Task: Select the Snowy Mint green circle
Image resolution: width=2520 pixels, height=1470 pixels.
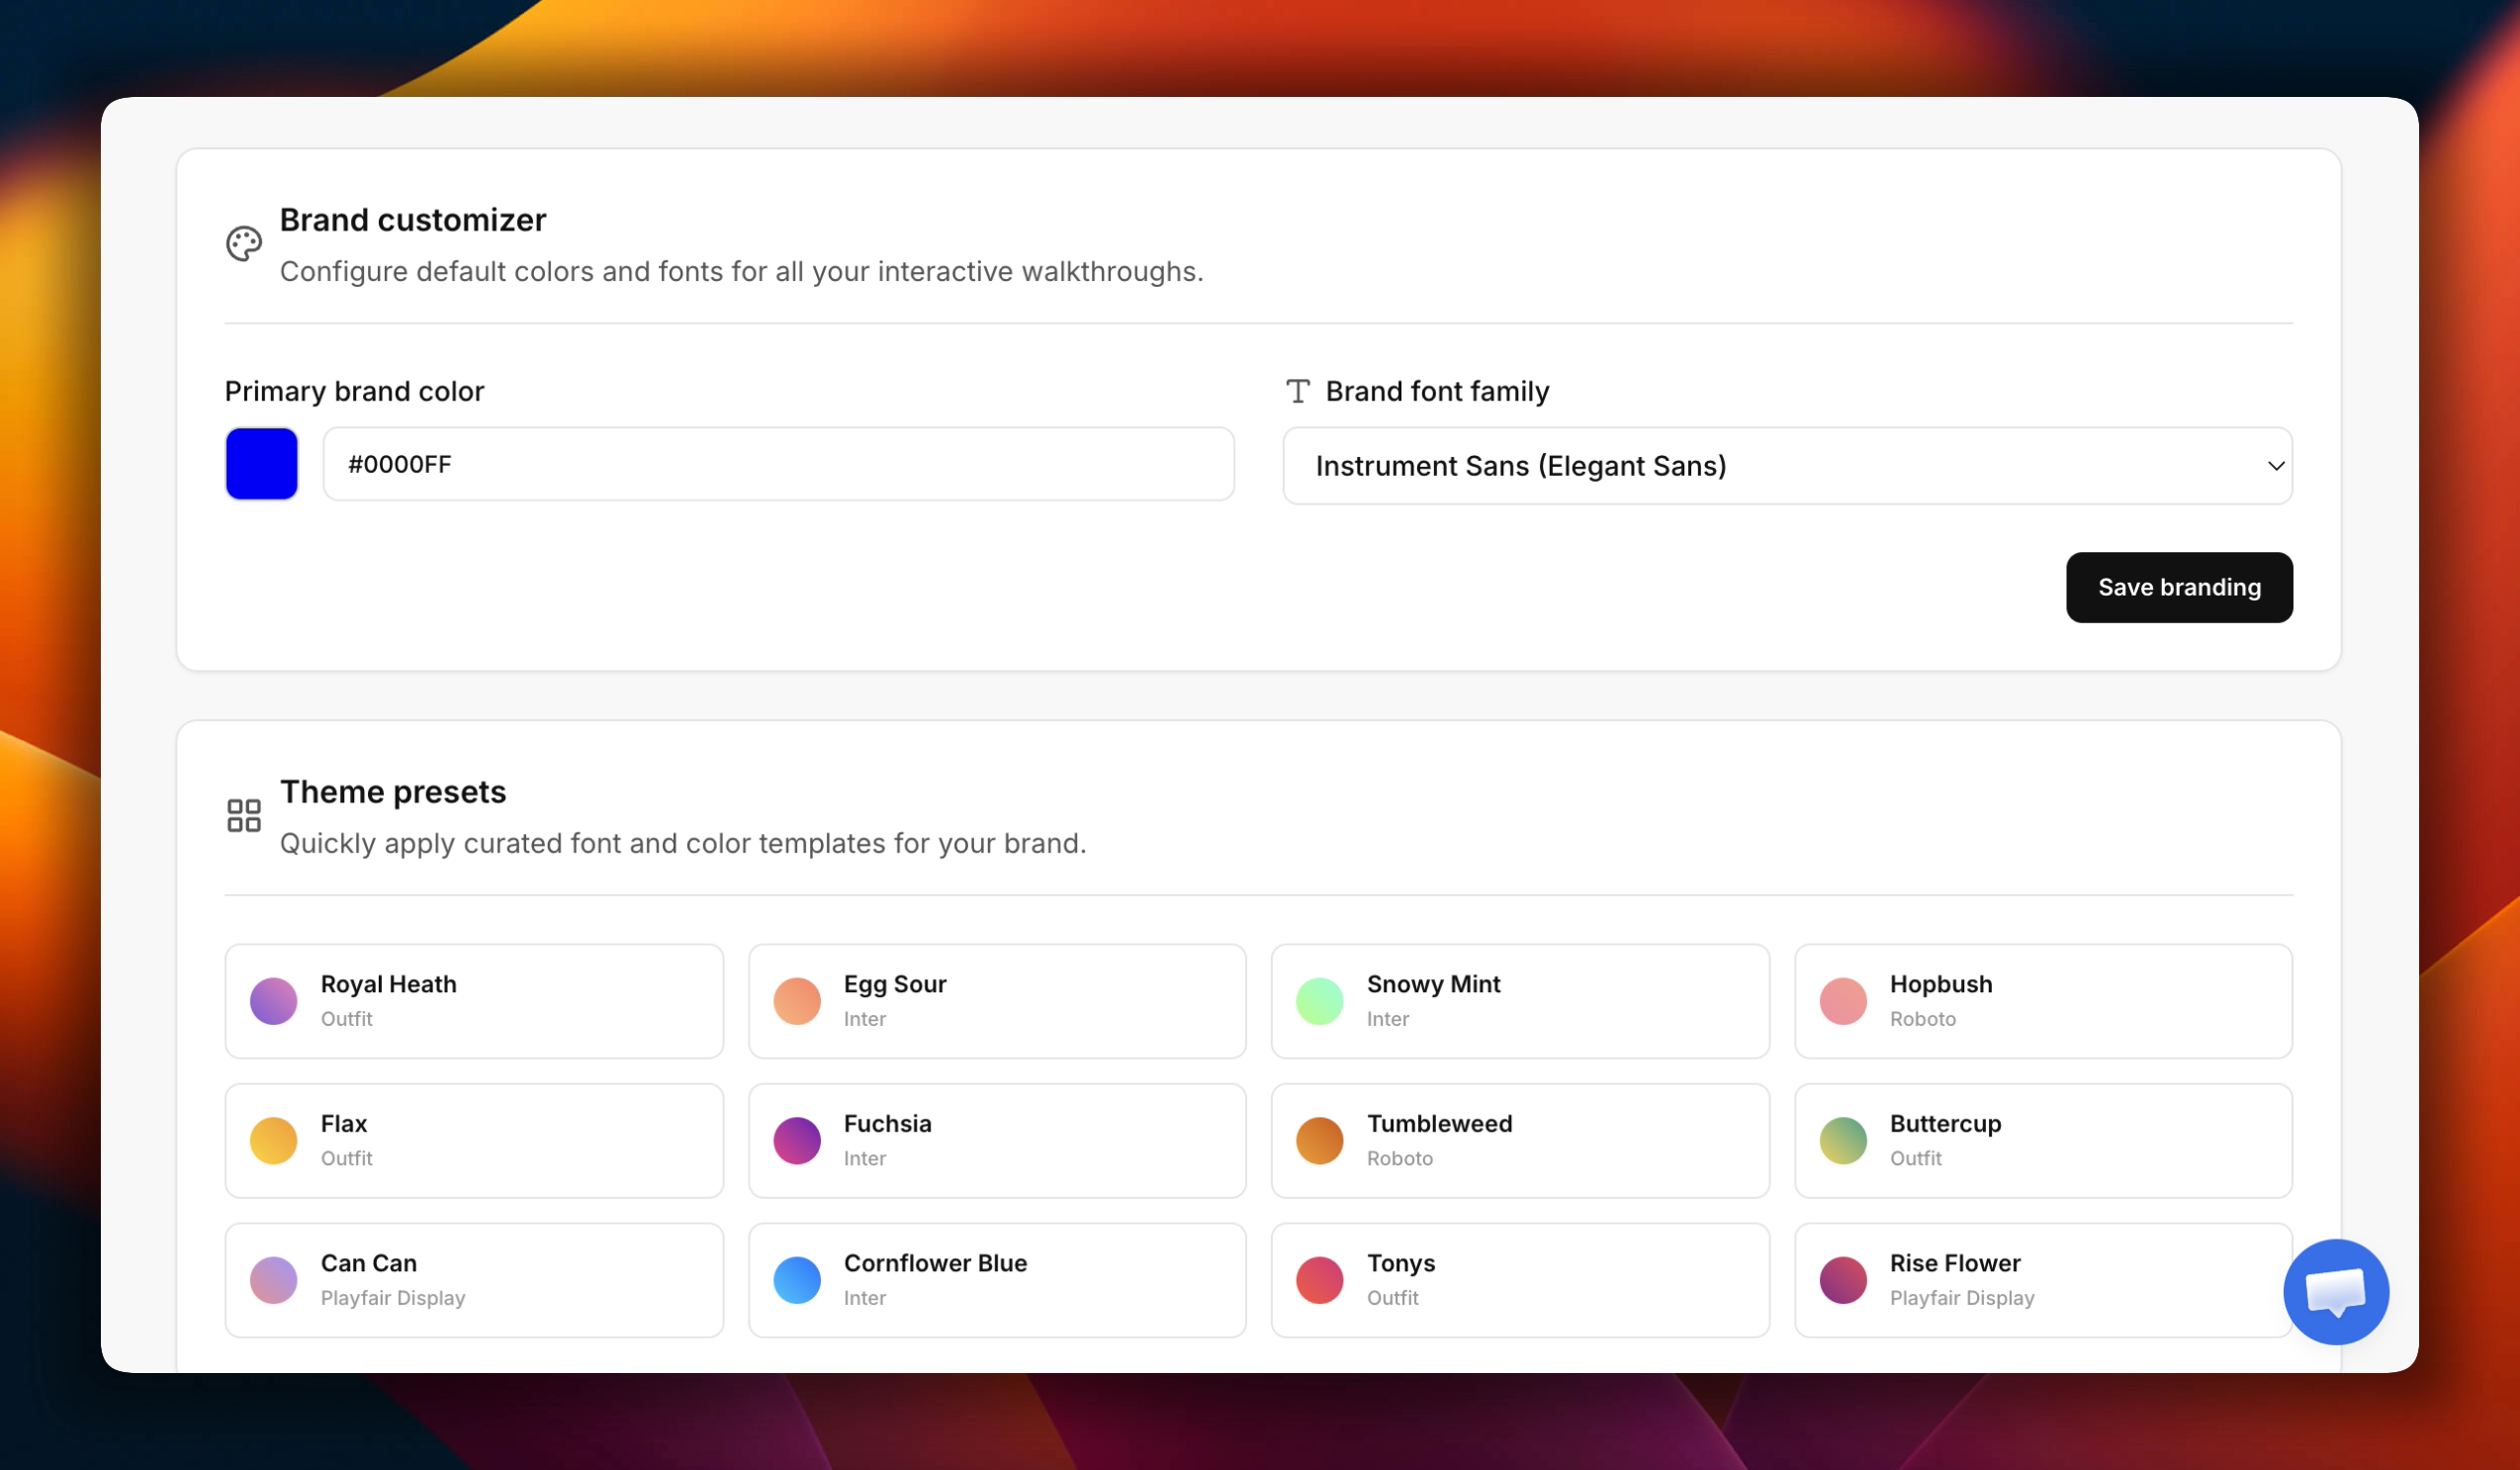Action: pyautogui.click(x=1320, y=1001)
